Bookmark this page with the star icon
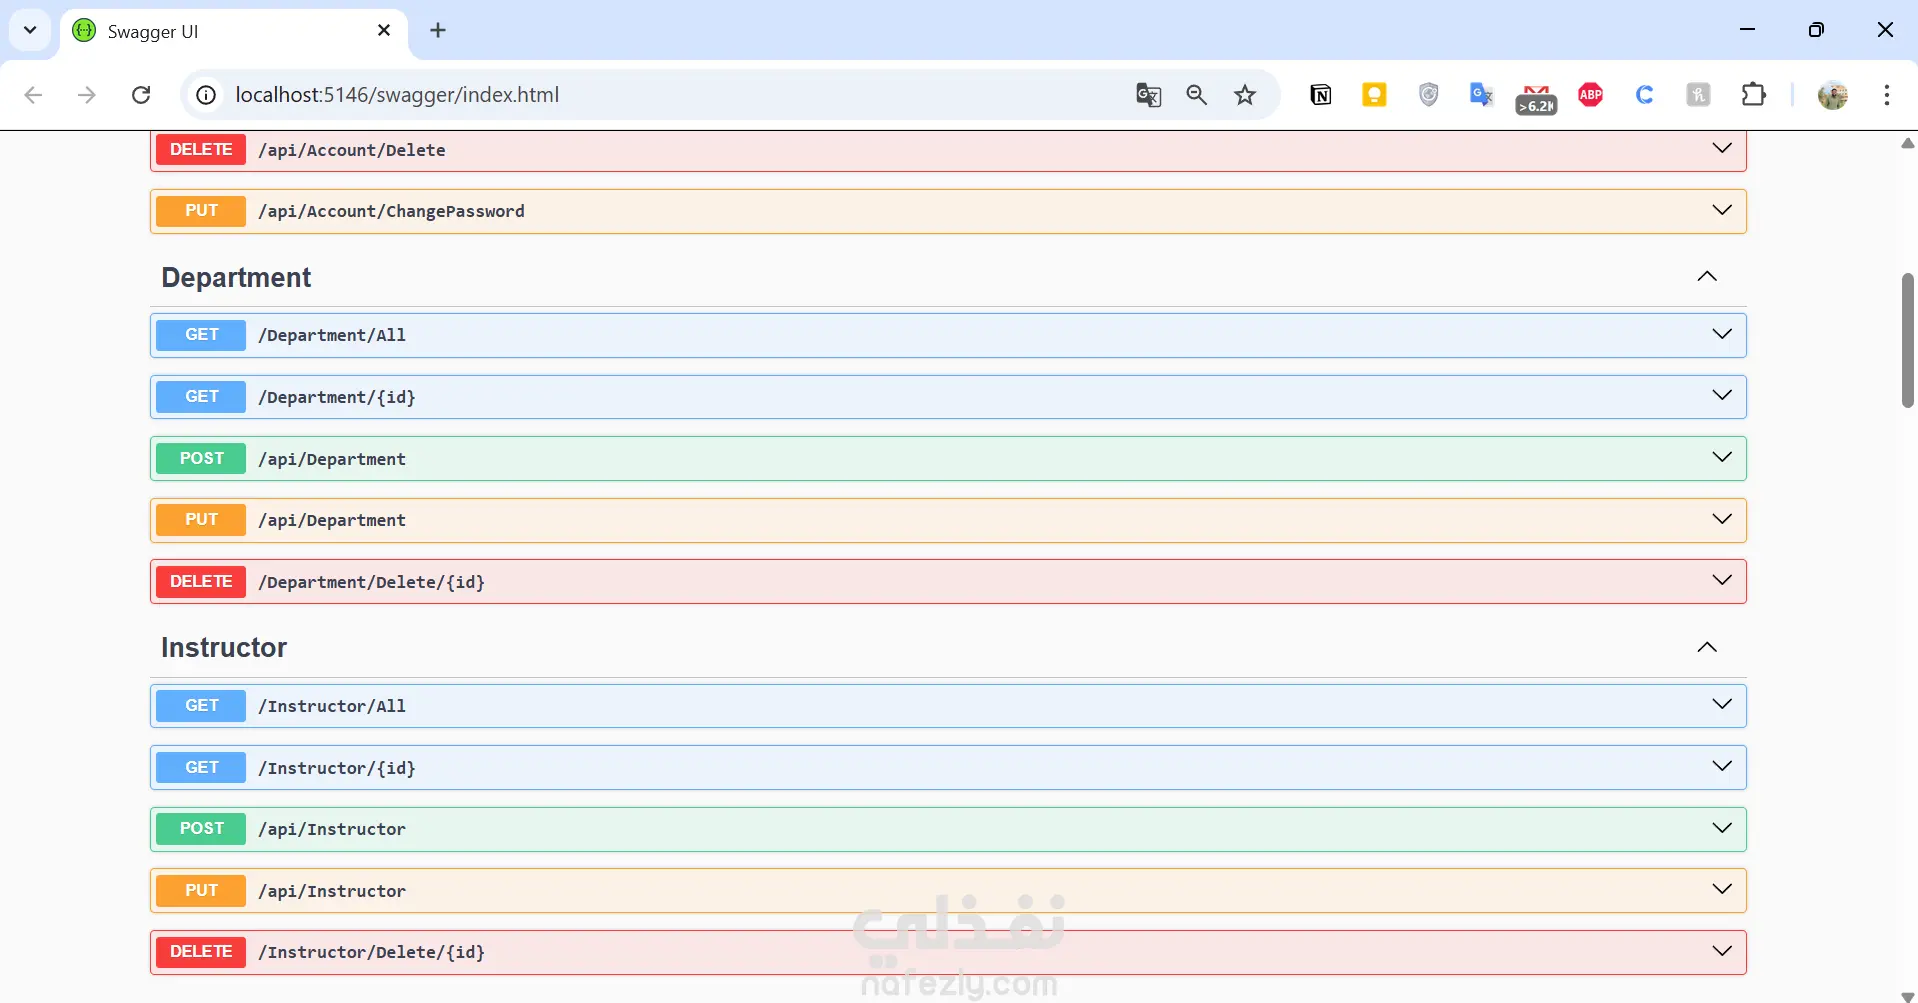The height and width of the screenshot is (1003, 1918). click(1245, 95)
